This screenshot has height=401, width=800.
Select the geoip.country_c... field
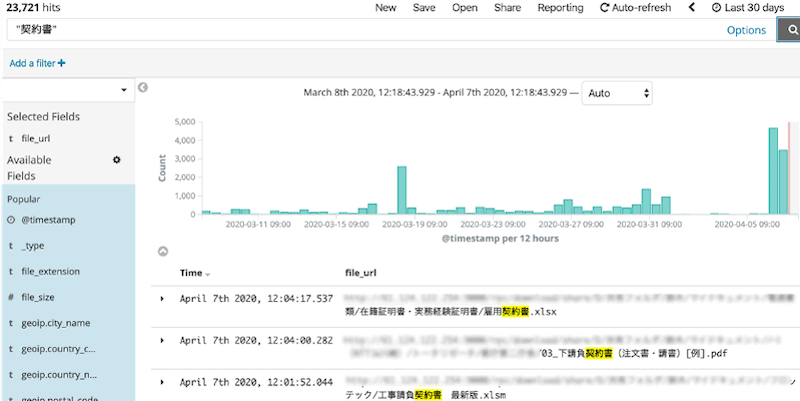coord(58,349)
